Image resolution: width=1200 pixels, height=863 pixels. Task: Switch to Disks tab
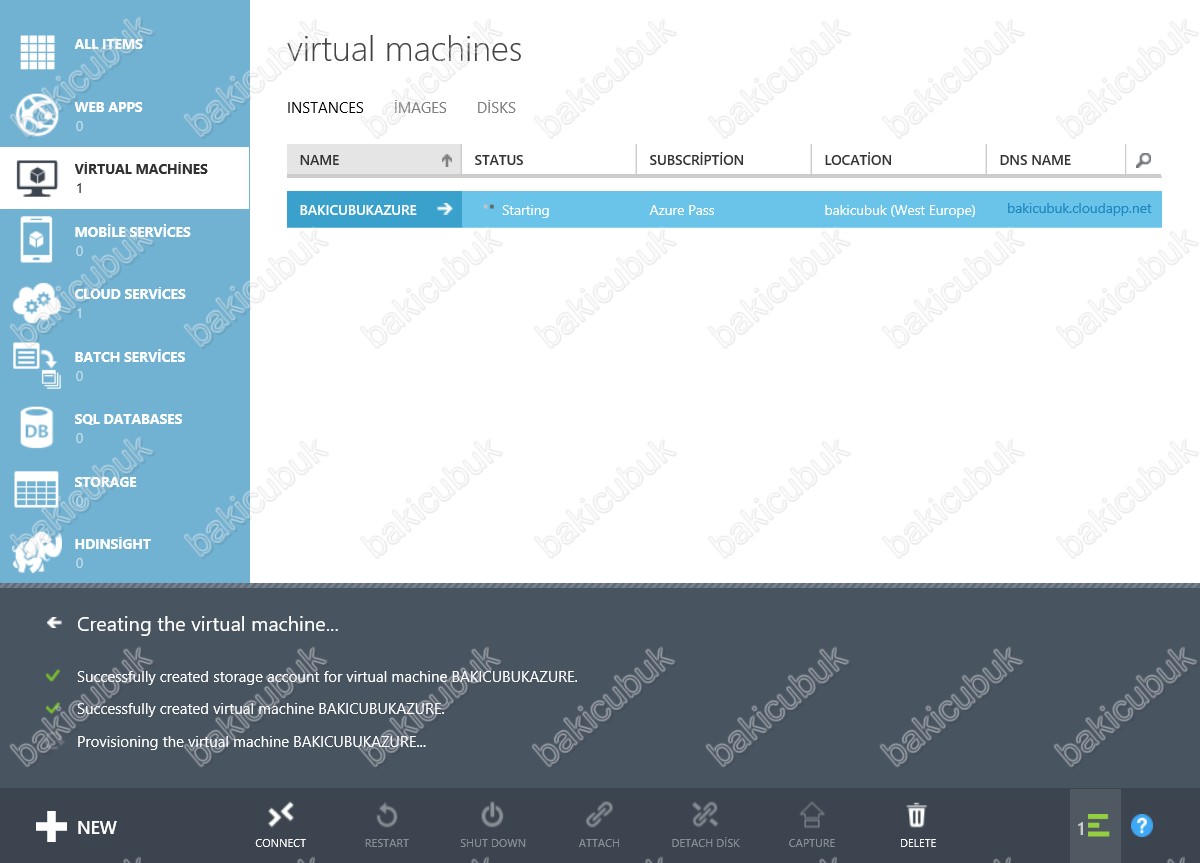pos(496,108)
